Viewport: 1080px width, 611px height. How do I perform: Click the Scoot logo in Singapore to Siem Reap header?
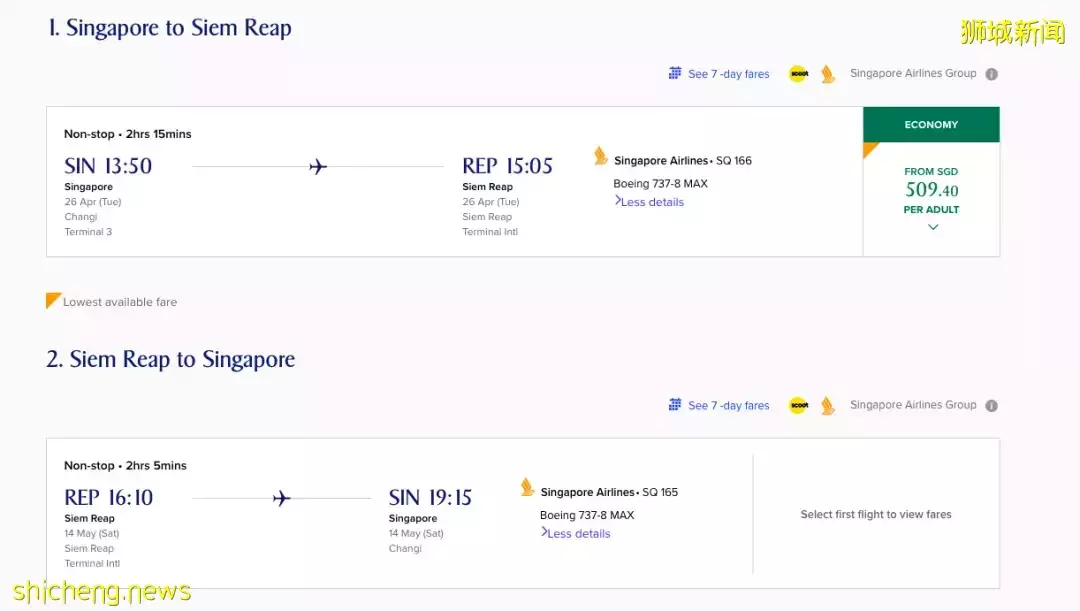click(798, 74)
